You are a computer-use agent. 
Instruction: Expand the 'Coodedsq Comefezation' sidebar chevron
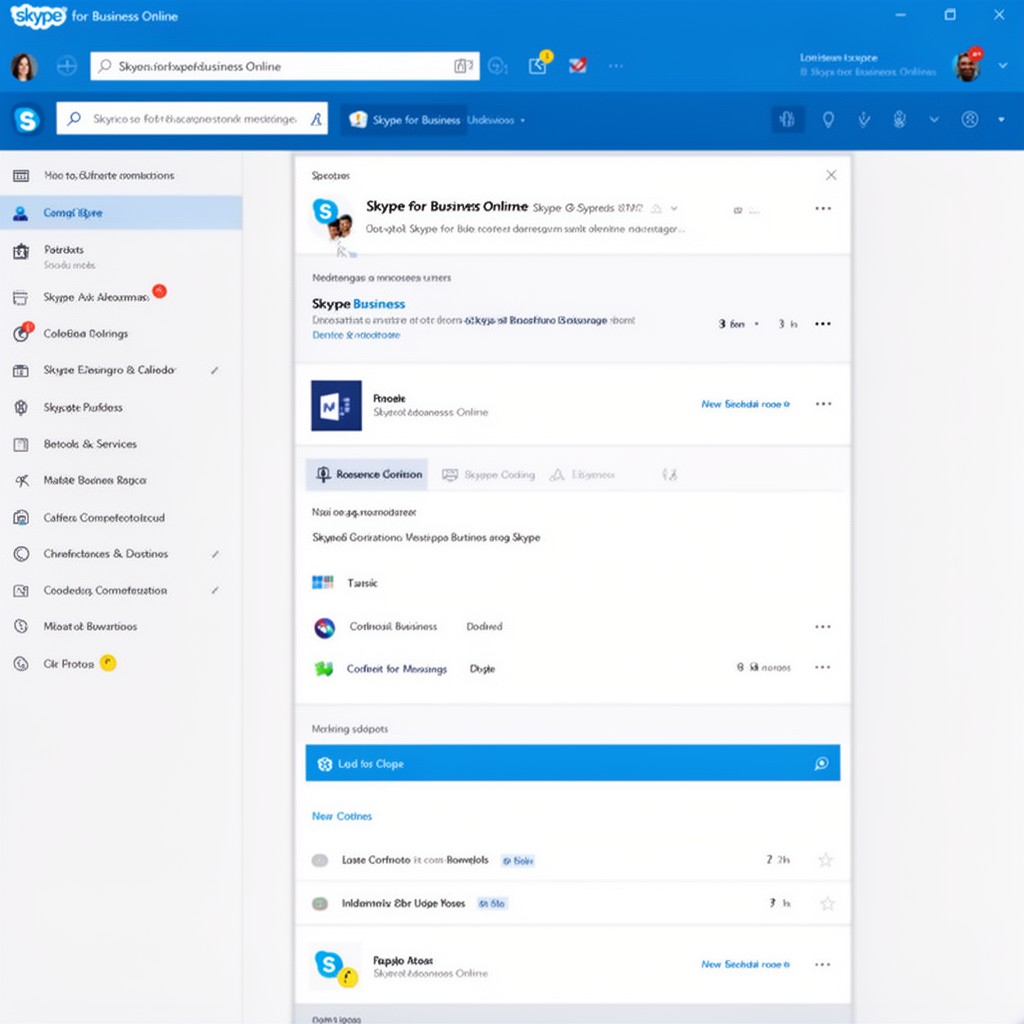pos(215,590)
